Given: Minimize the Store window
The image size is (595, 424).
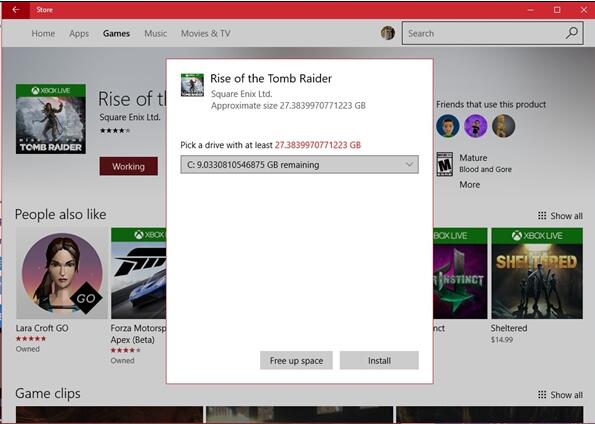Looking at the screenshot, I should (530, 10).
